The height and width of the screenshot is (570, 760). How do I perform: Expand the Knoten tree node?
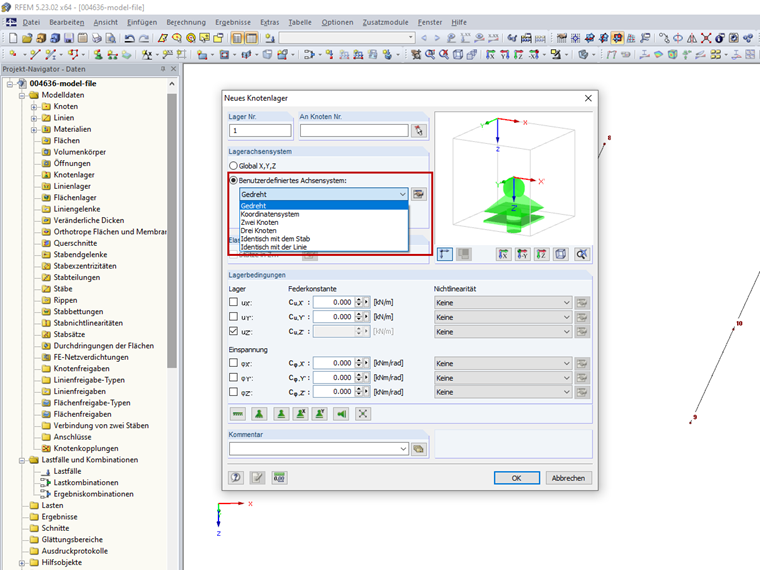34,107
